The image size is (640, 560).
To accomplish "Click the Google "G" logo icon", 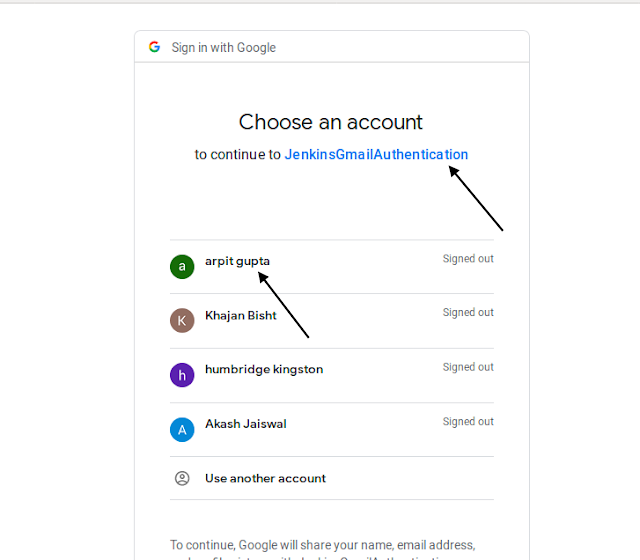I will (154, 47).
